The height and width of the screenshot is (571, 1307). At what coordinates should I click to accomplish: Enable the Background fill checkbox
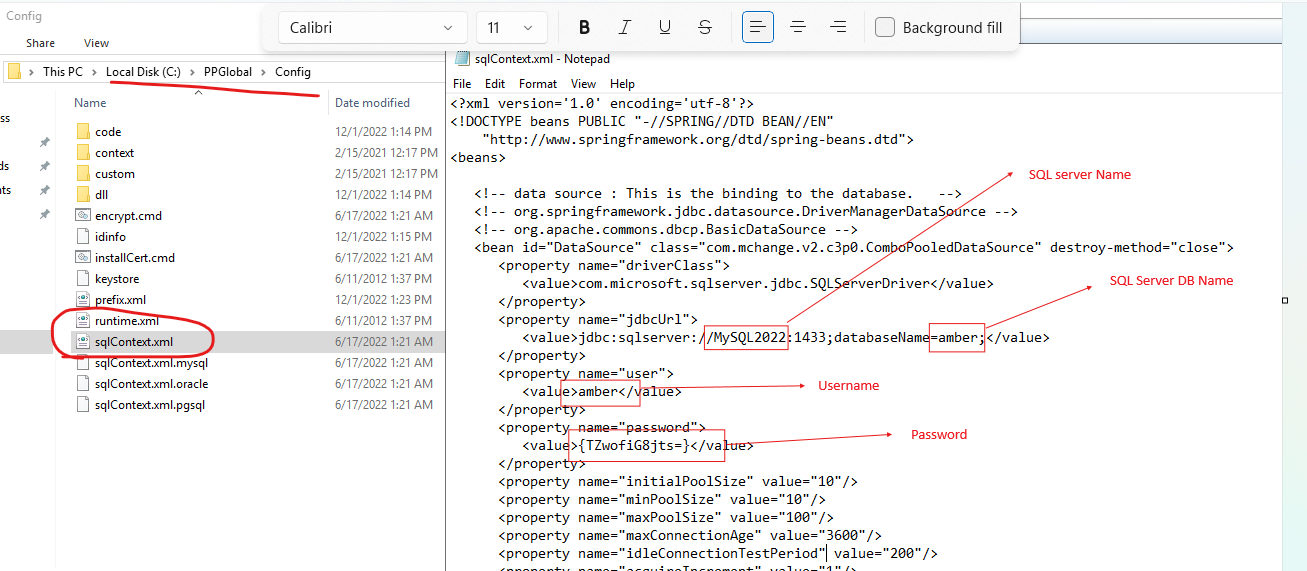[885, 27]
